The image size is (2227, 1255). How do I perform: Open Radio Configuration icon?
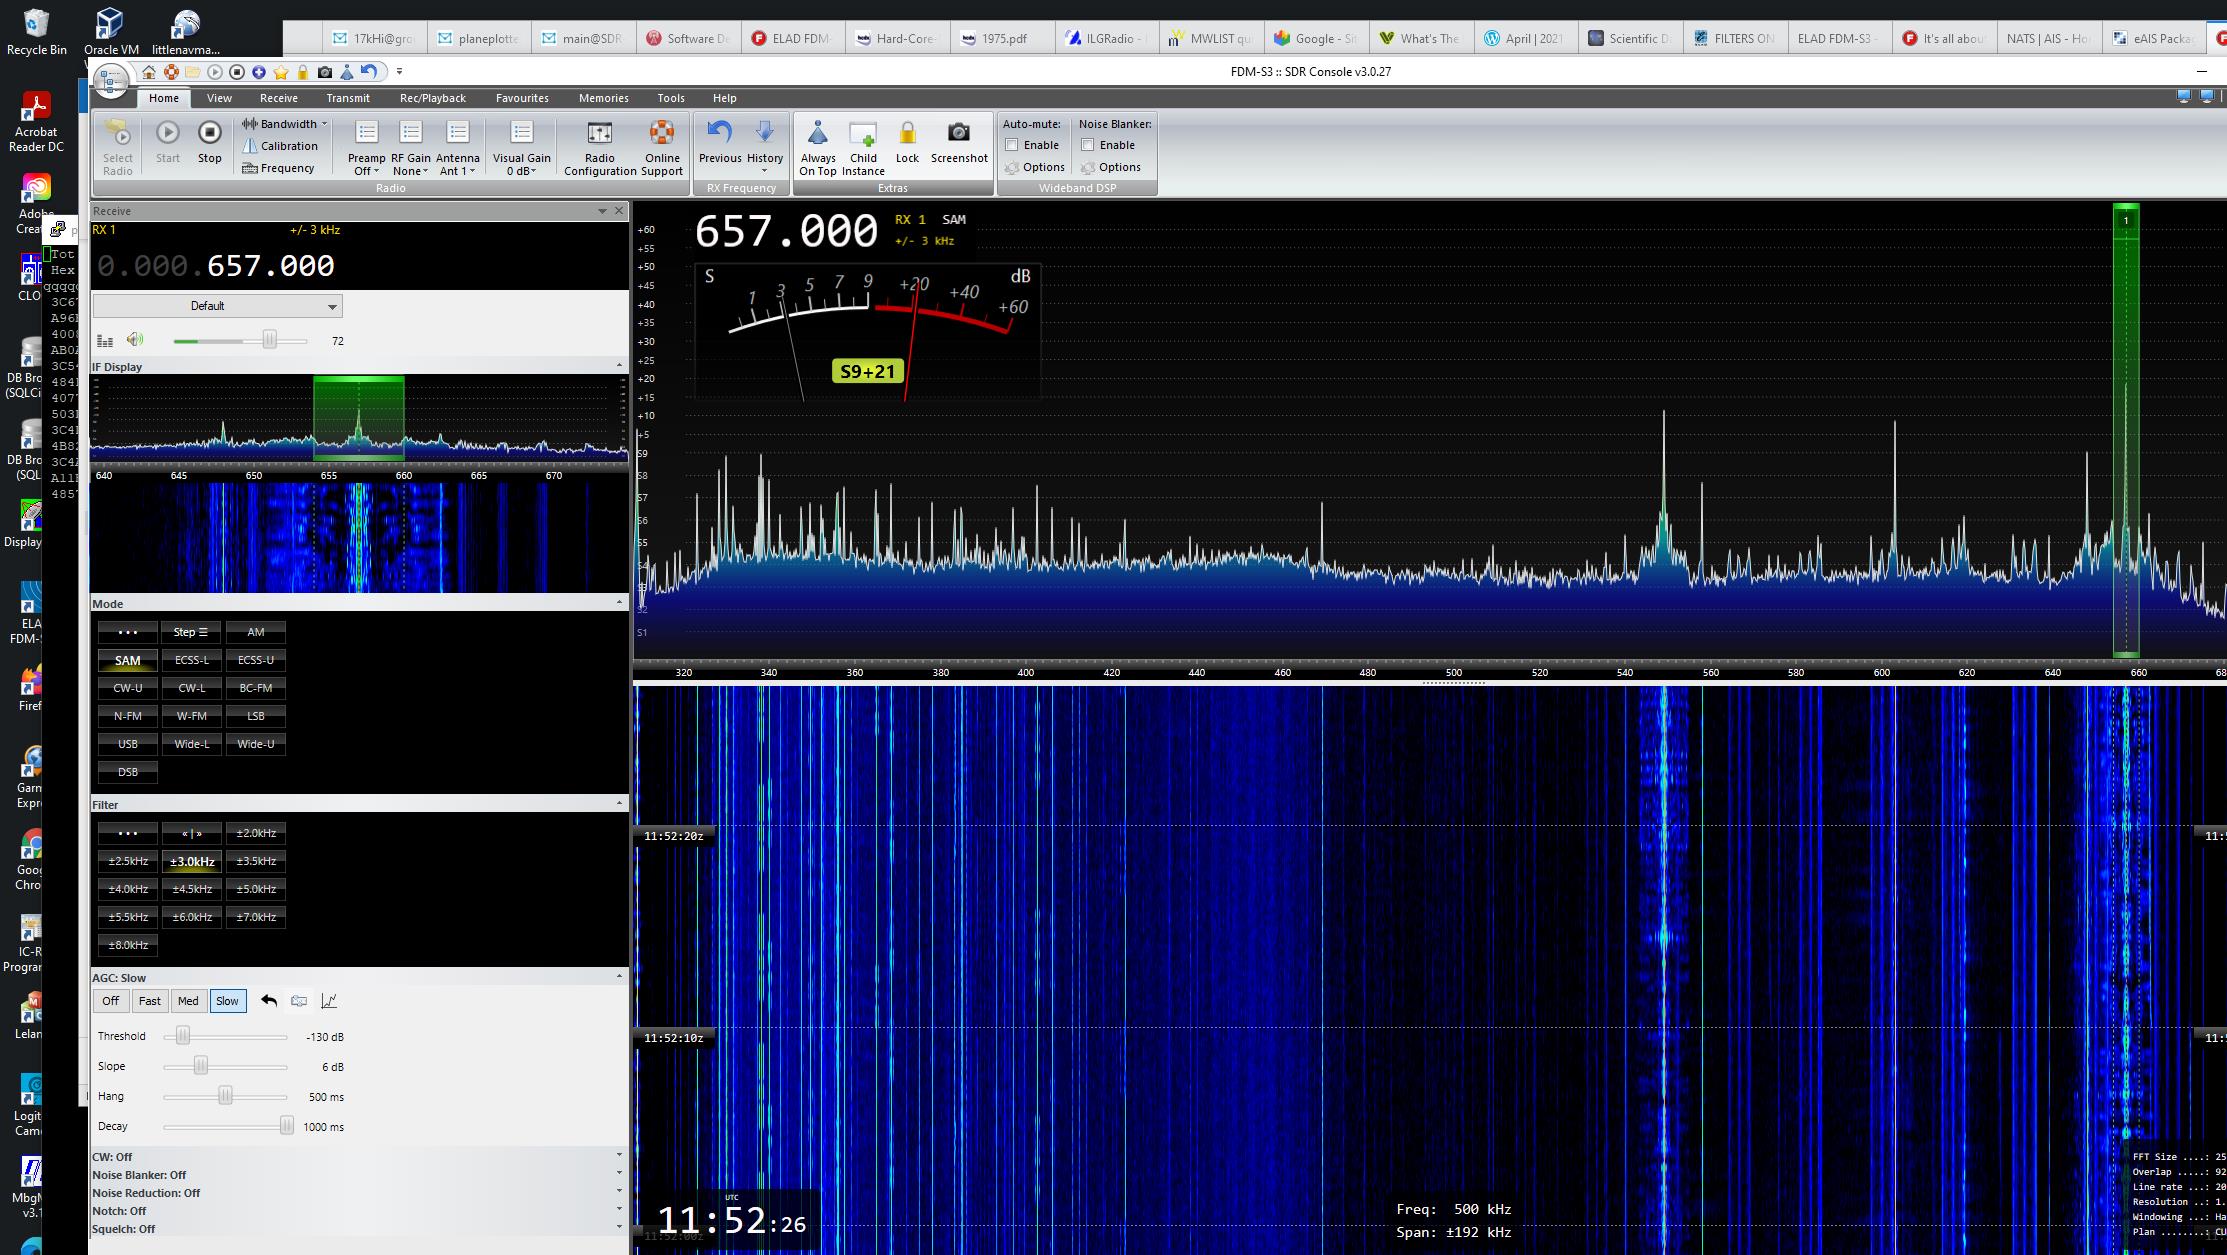[599, 133]
